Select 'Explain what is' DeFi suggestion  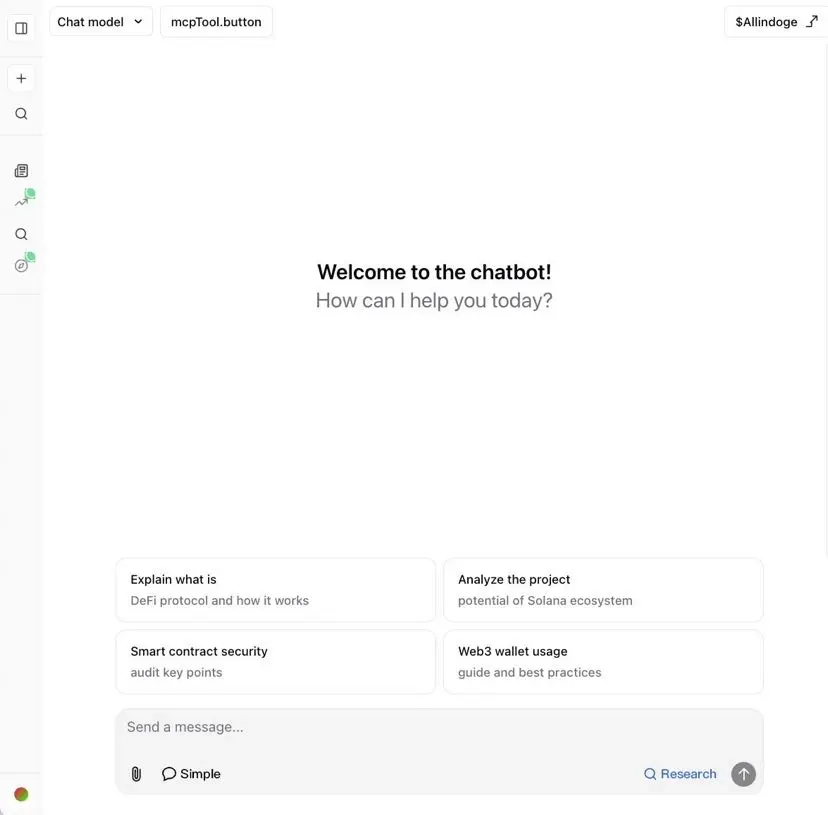pyautogui.click(x=275, y=590)
